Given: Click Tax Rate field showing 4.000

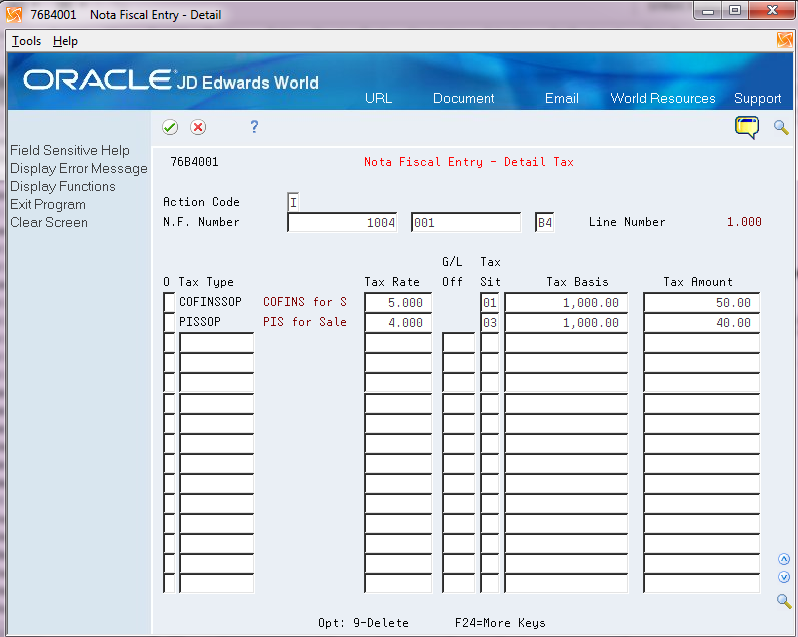Looking at the screenshot, I should 398,323.
